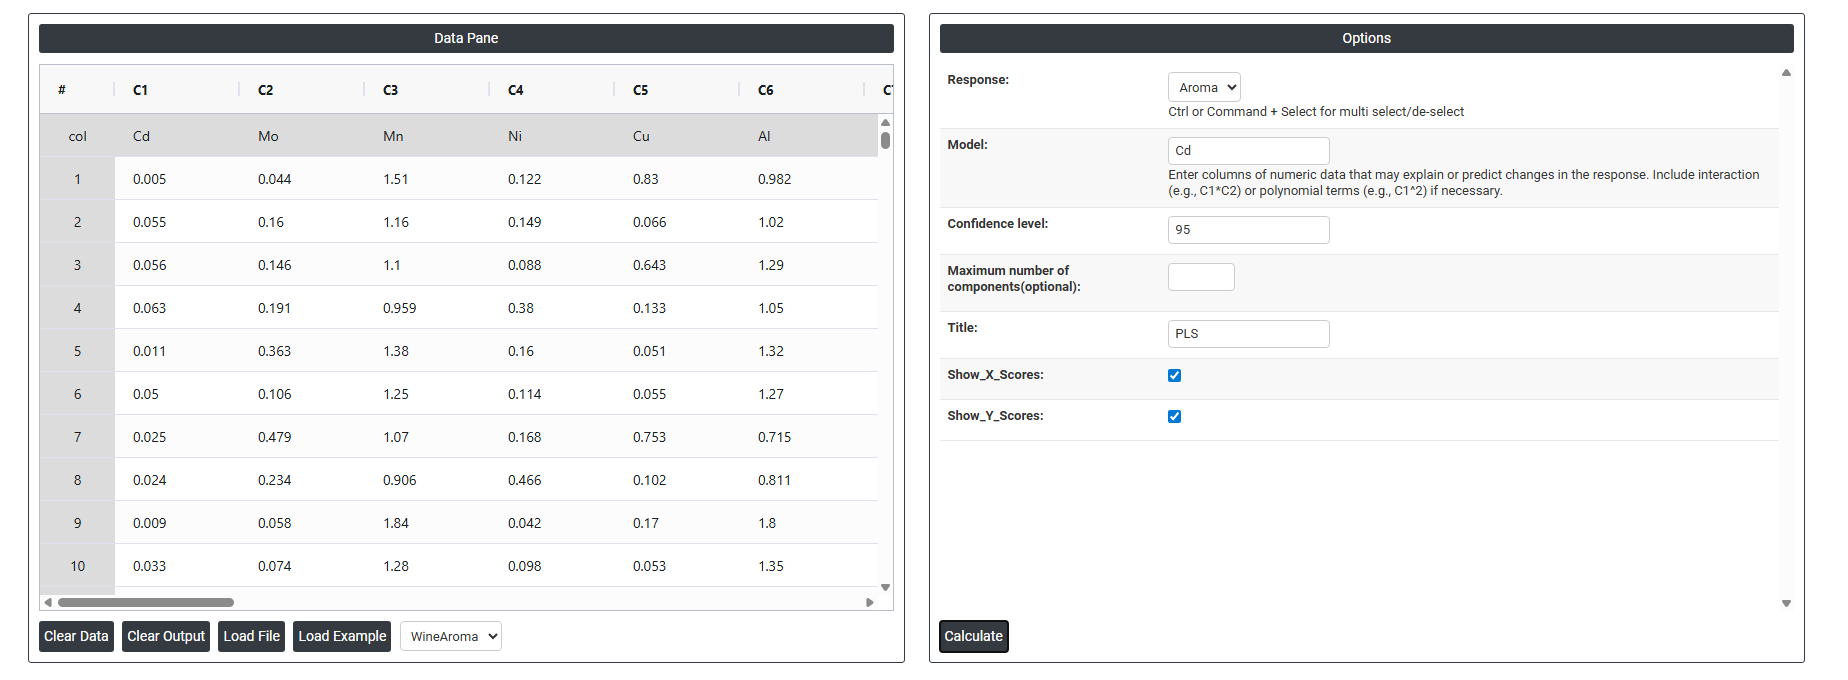This screenshot has height=680, width=1848.
Task: Open the Load File dialog
Action: (251, 636)
